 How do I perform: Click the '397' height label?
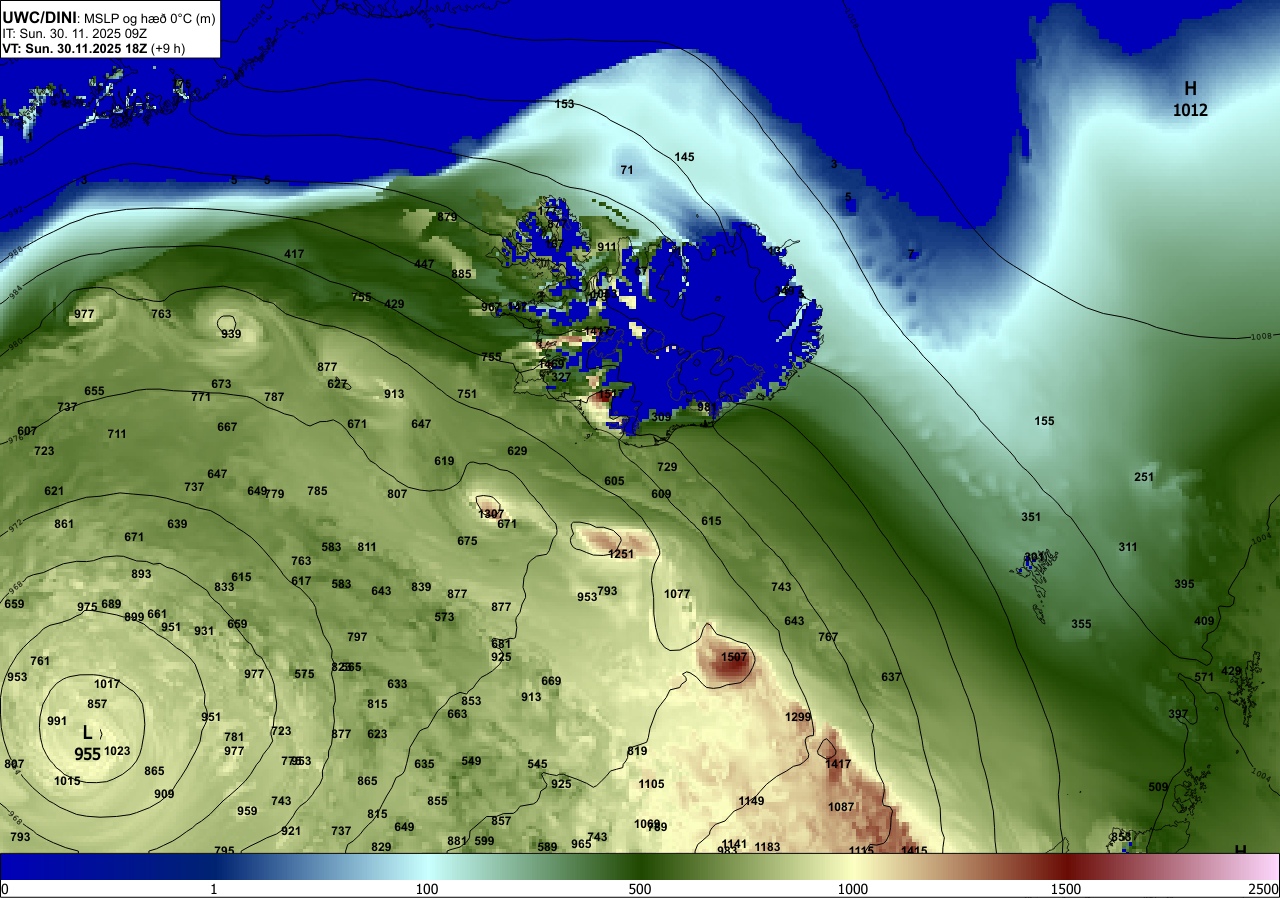pos(1178,714)
